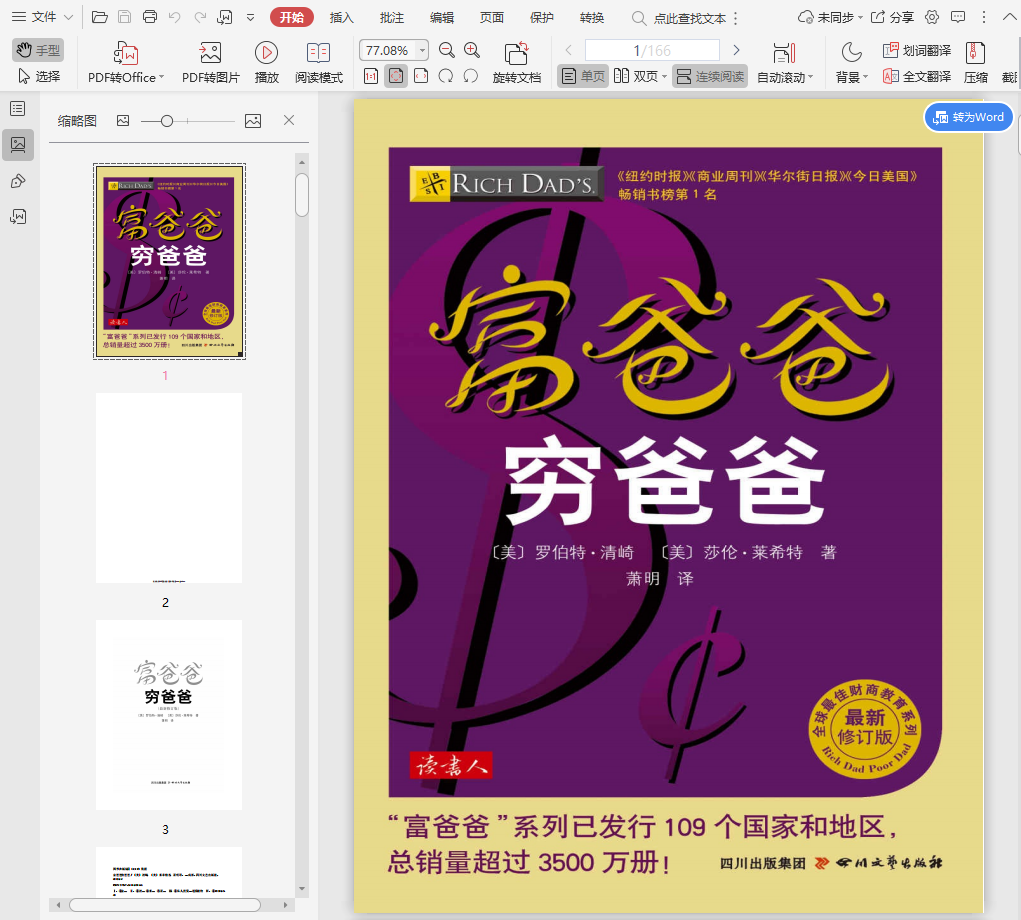Switch to 保护 tab

(542, 18)
